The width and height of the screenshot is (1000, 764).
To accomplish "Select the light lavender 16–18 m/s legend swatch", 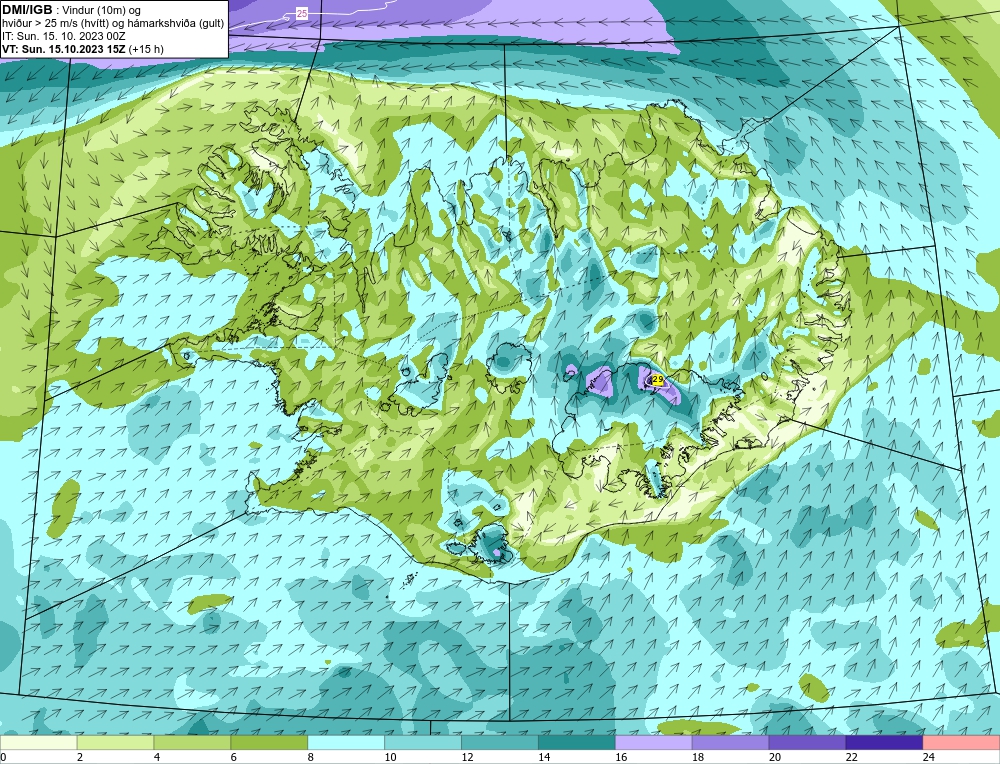I will click(x=653, y=743).
